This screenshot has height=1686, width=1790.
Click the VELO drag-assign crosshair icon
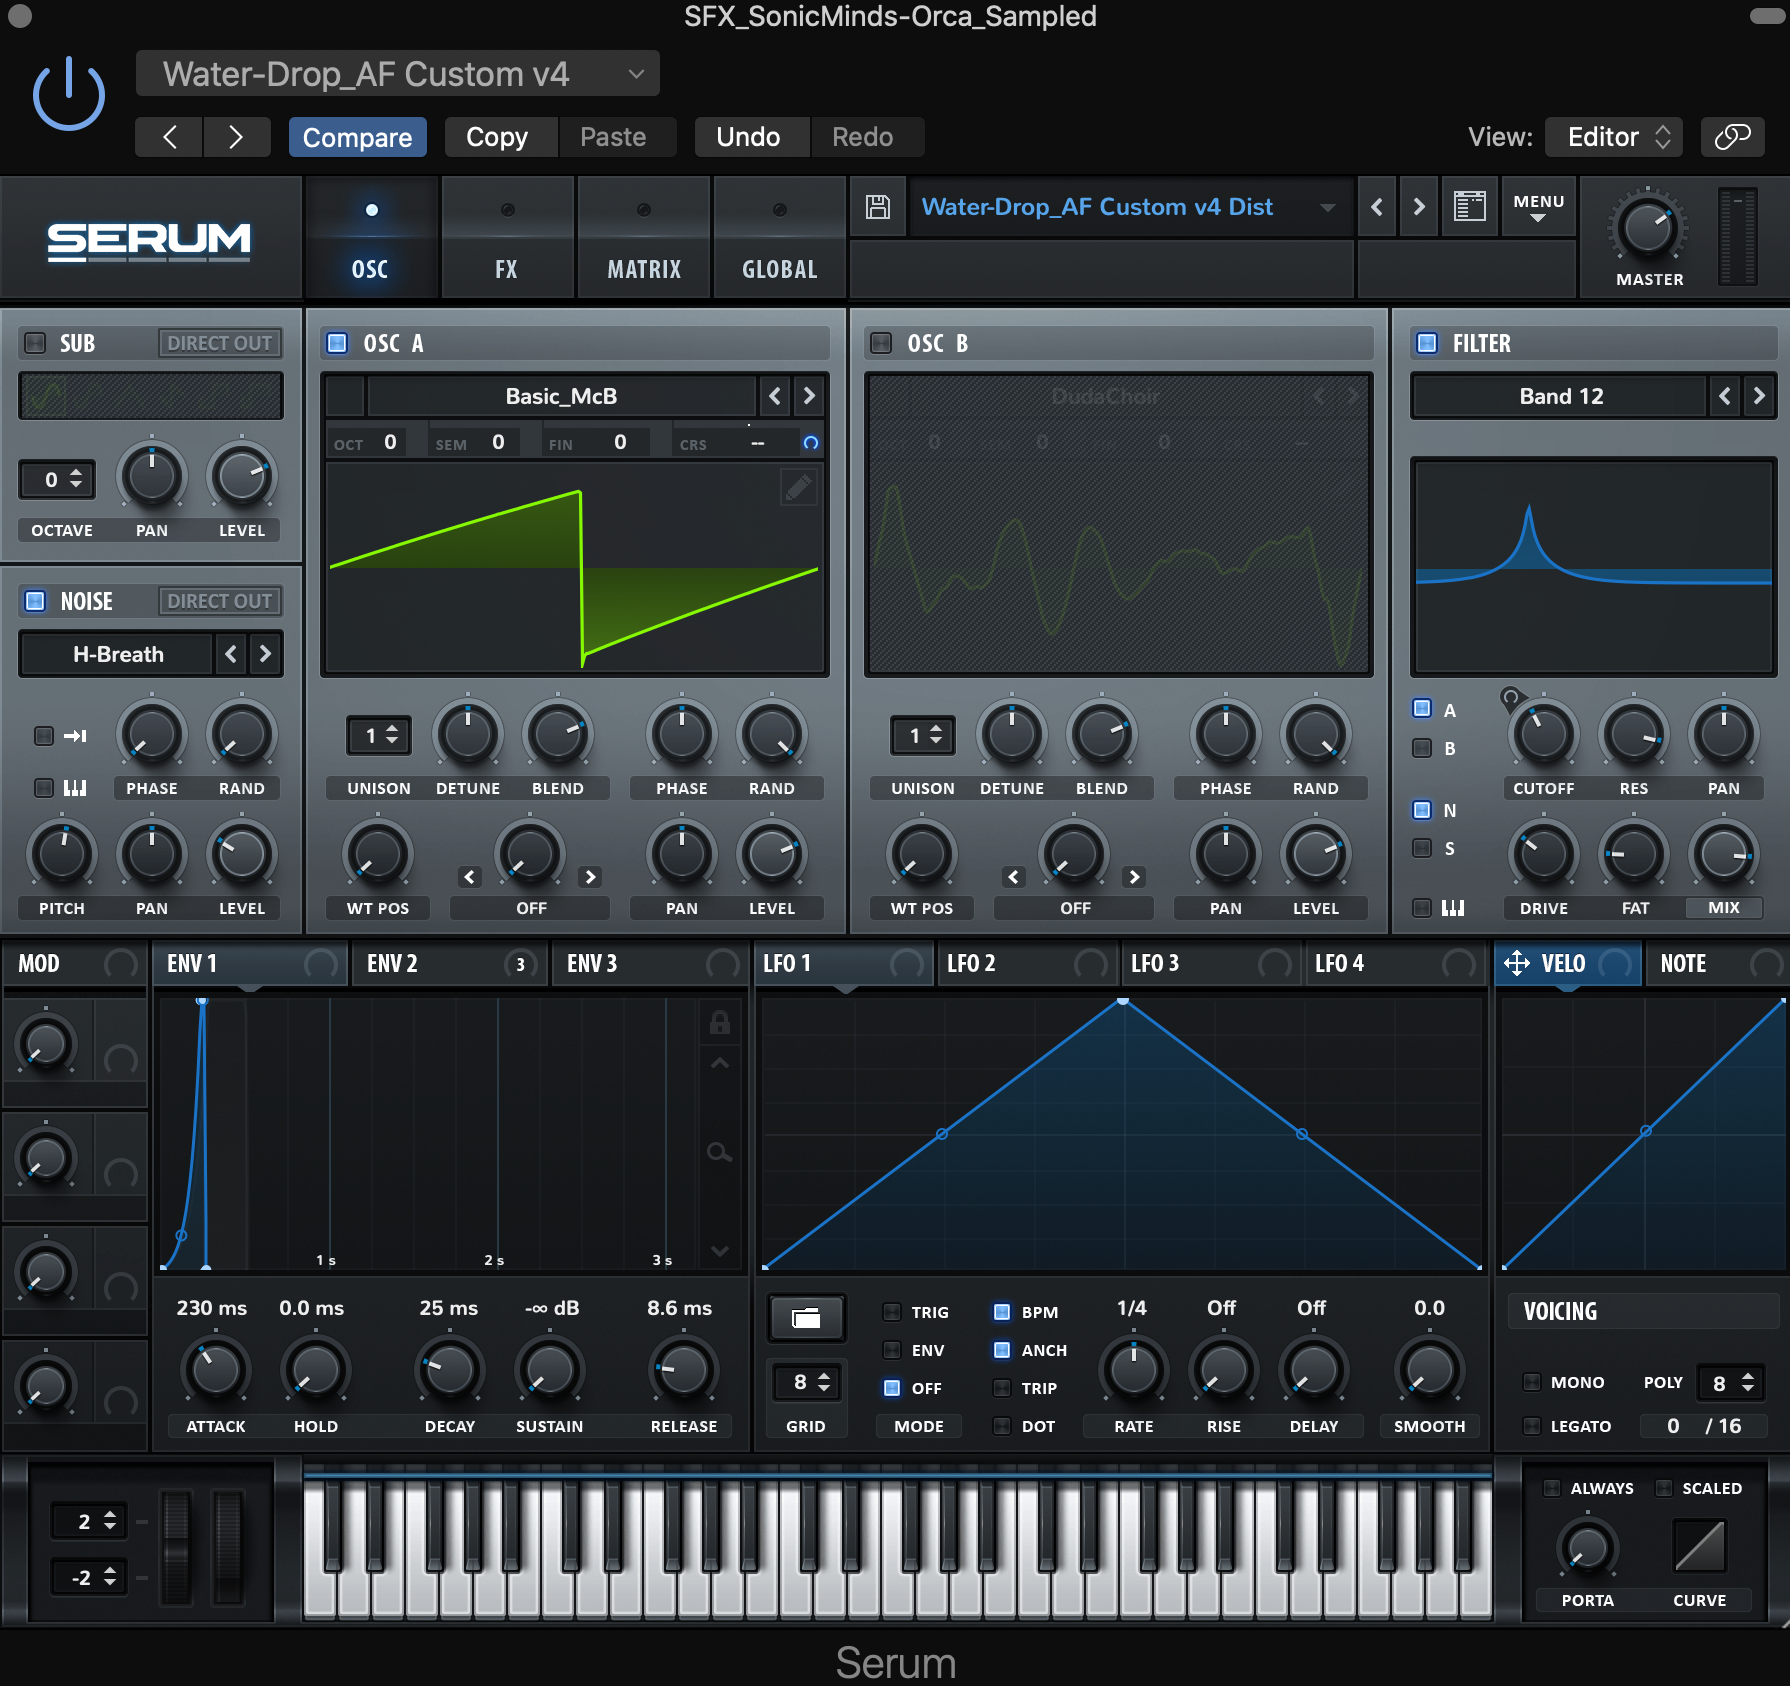pyautogui.click(x=1517, y=963)
